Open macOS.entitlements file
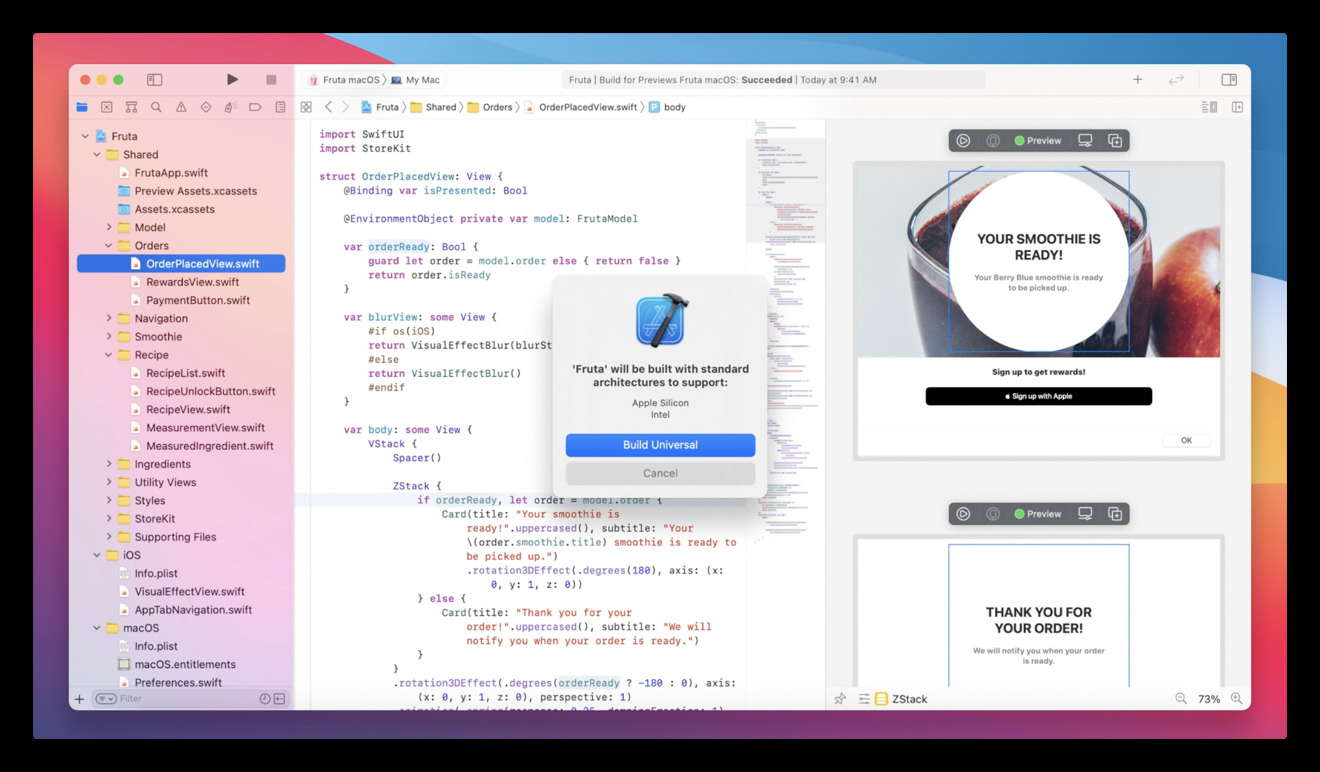The image size is (1320, 772). click(x=185, y=664)
